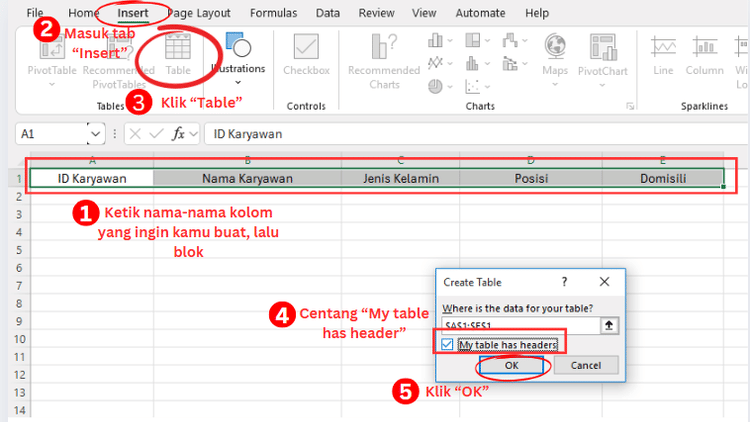750x422 pixels.
Task: Select the "Nama Karyawan" header cell
Action: point(247,178)
